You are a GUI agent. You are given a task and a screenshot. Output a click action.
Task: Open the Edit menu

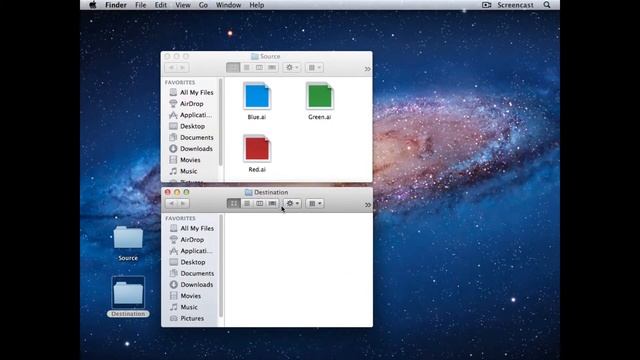[160, 5]
